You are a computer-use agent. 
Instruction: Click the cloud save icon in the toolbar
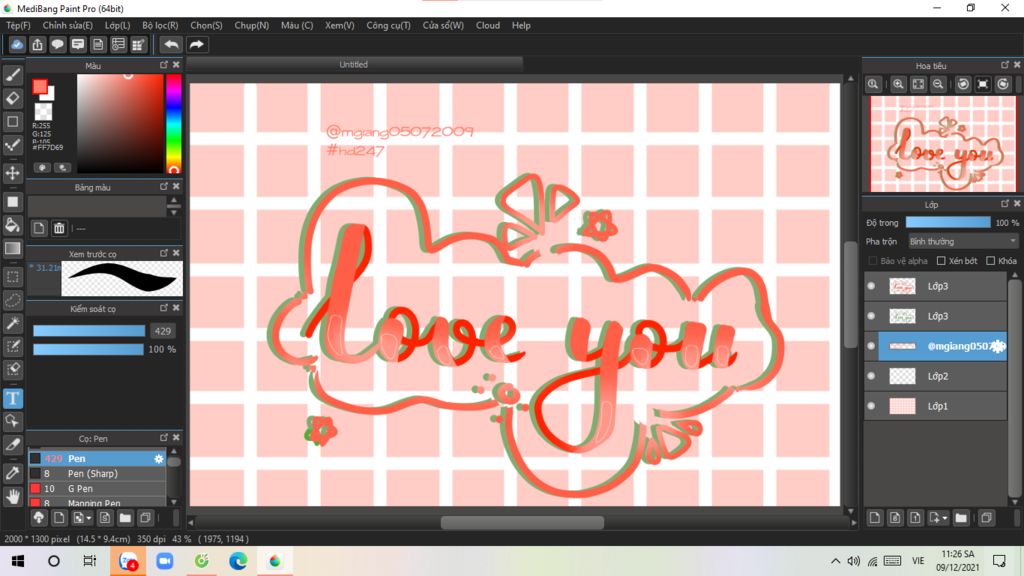click(x=17, y=44)
